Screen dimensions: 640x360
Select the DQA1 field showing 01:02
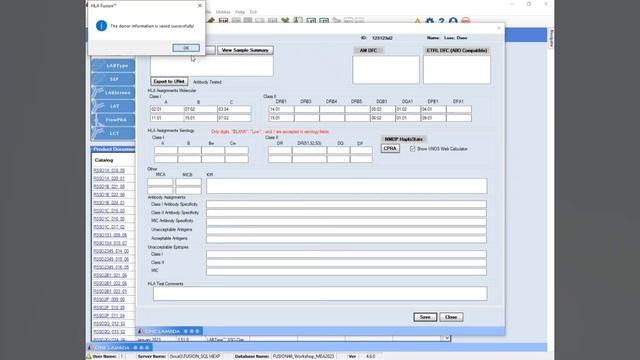408,109
